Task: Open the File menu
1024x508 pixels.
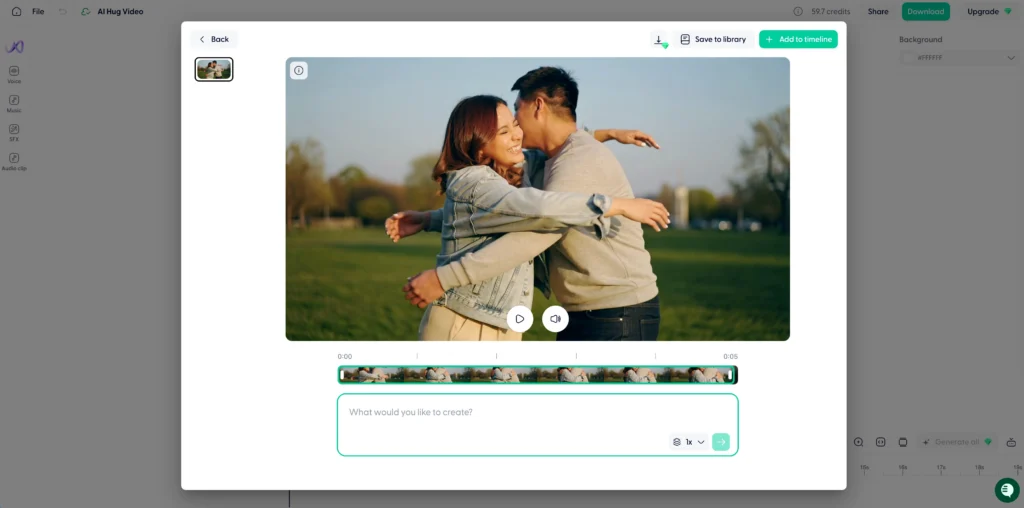Action: (38, 11)
